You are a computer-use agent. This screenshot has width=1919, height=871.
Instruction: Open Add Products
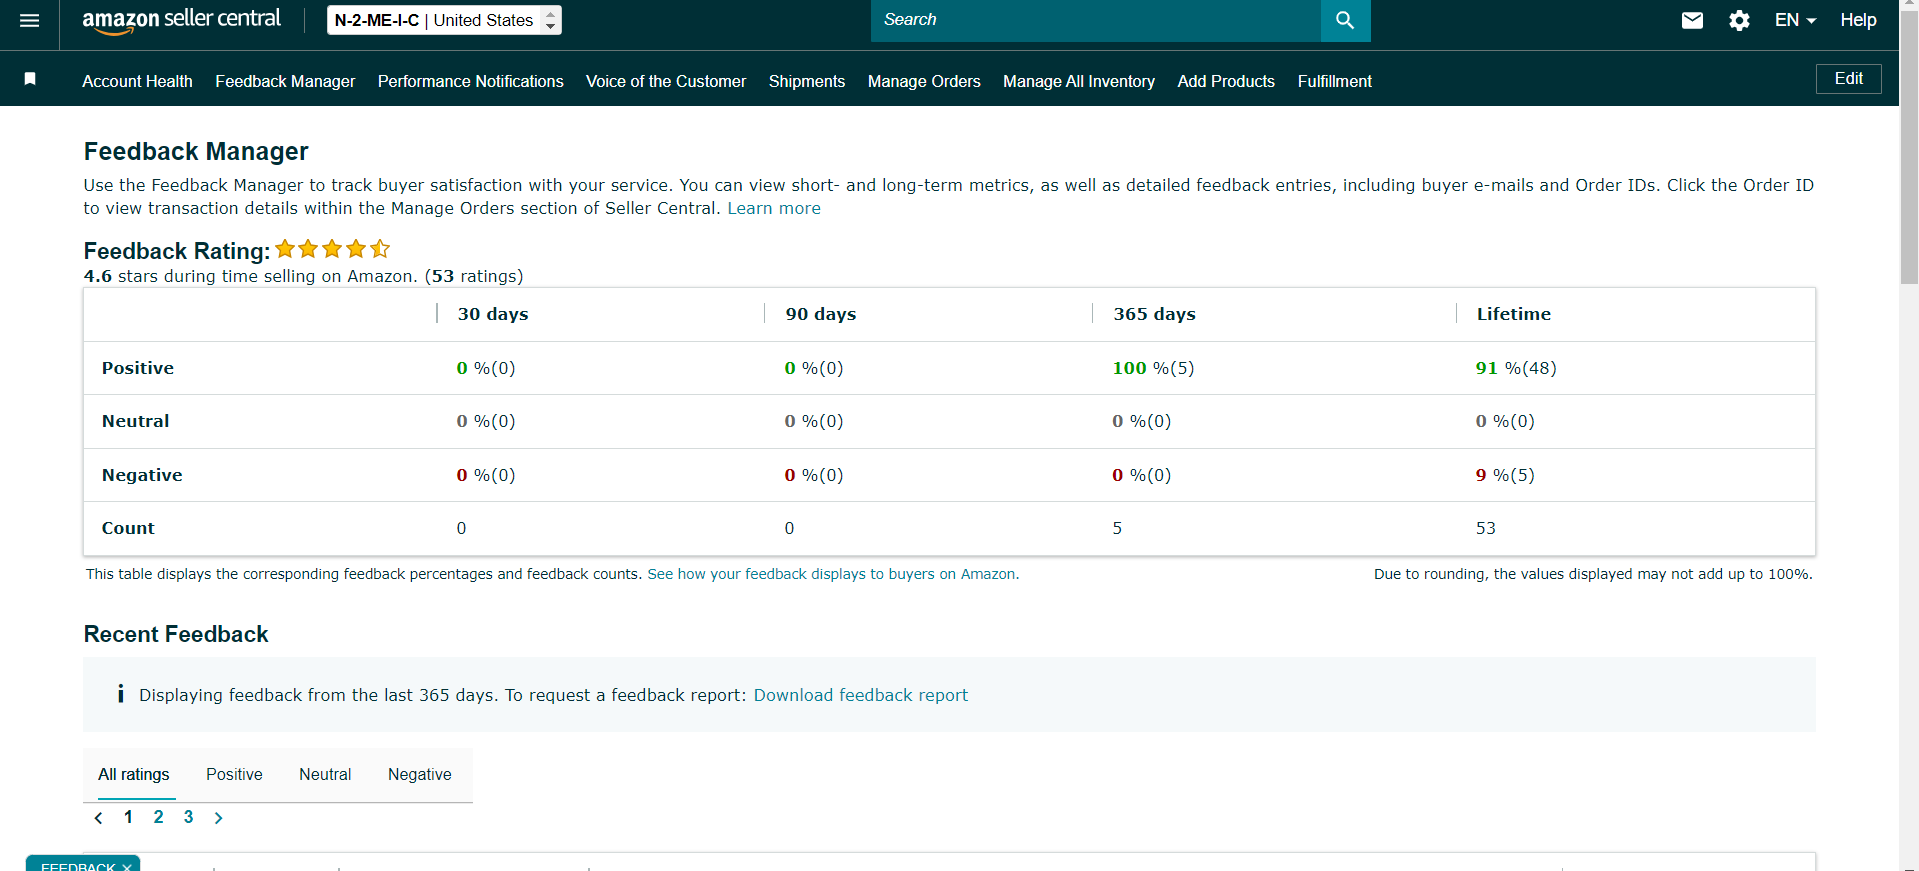click(1226, 81)
